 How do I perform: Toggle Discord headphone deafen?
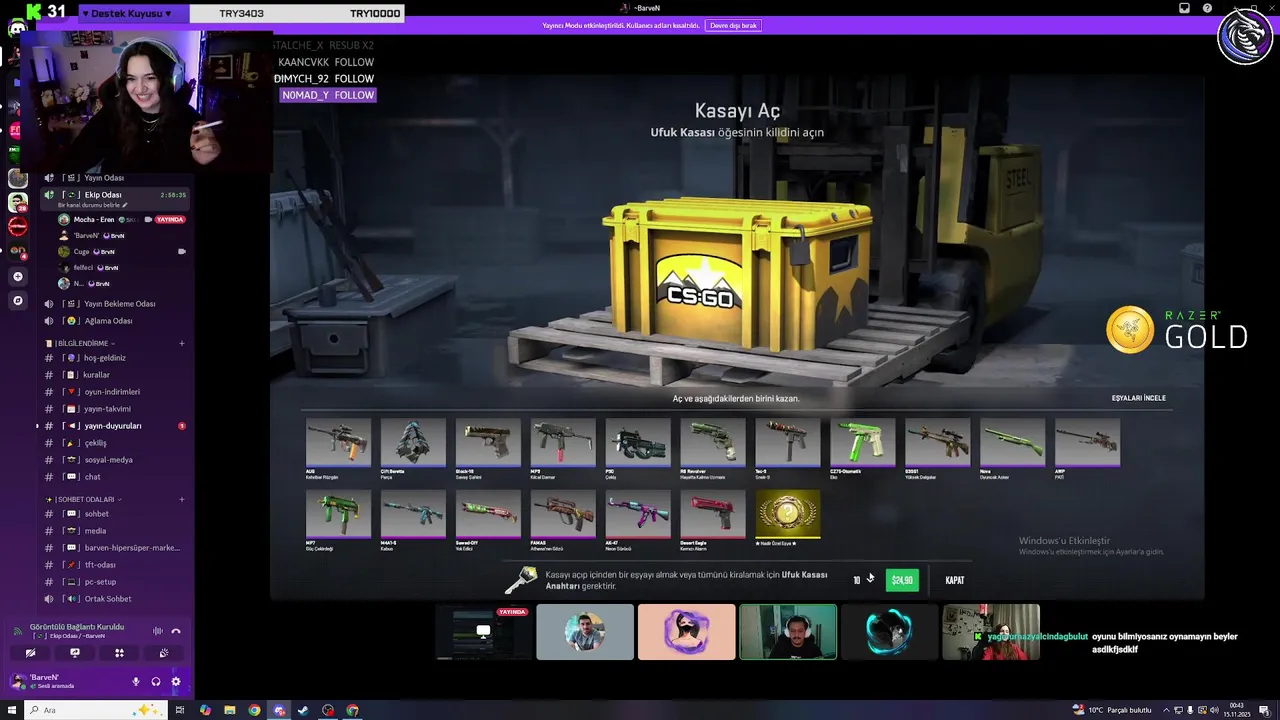click(x=156, y=682)
